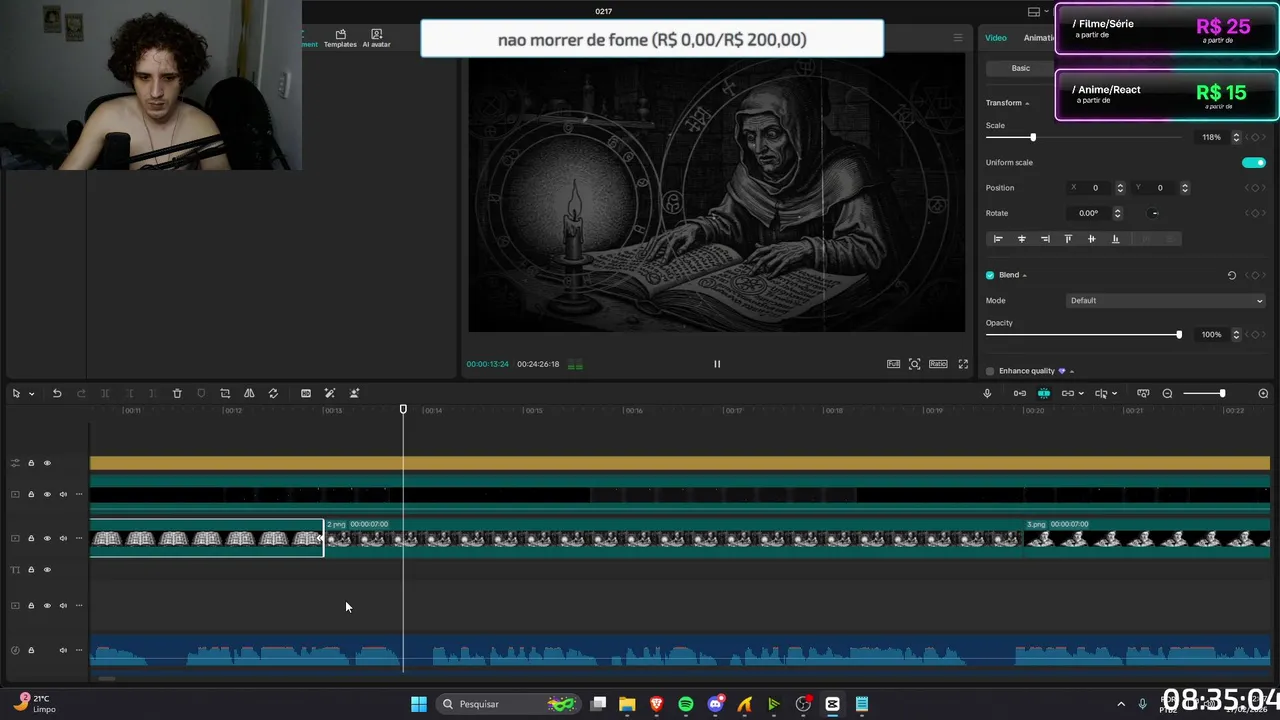Toggle the Uniform scale switch

(1253, 162)
